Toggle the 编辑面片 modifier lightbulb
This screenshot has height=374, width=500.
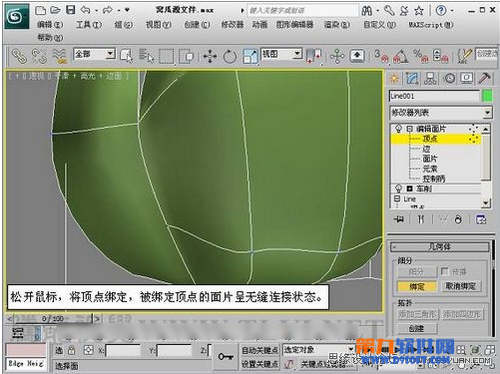(x=398, y=128)
